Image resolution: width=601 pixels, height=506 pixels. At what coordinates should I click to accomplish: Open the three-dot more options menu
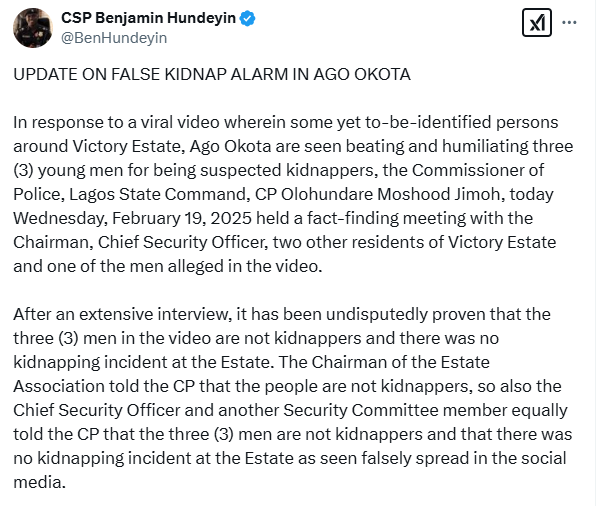click(x=570, y=23)
